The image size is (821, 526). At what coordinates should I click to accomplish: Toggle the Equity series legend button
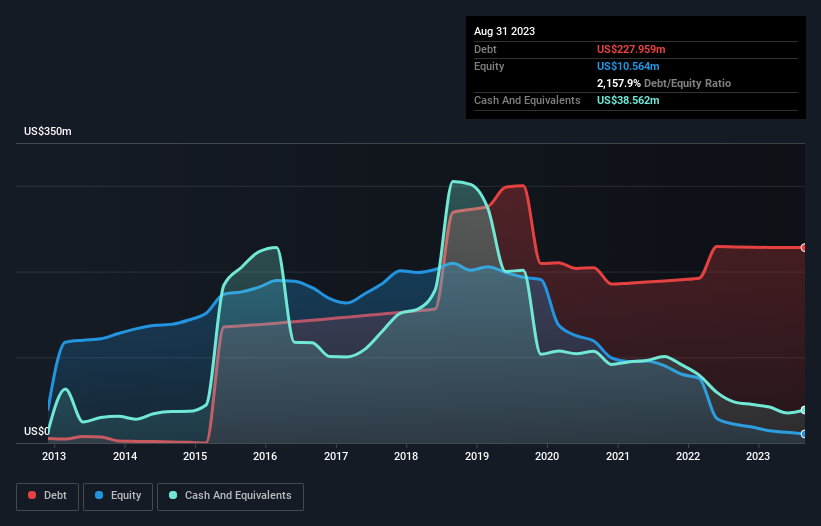(118, 496)
